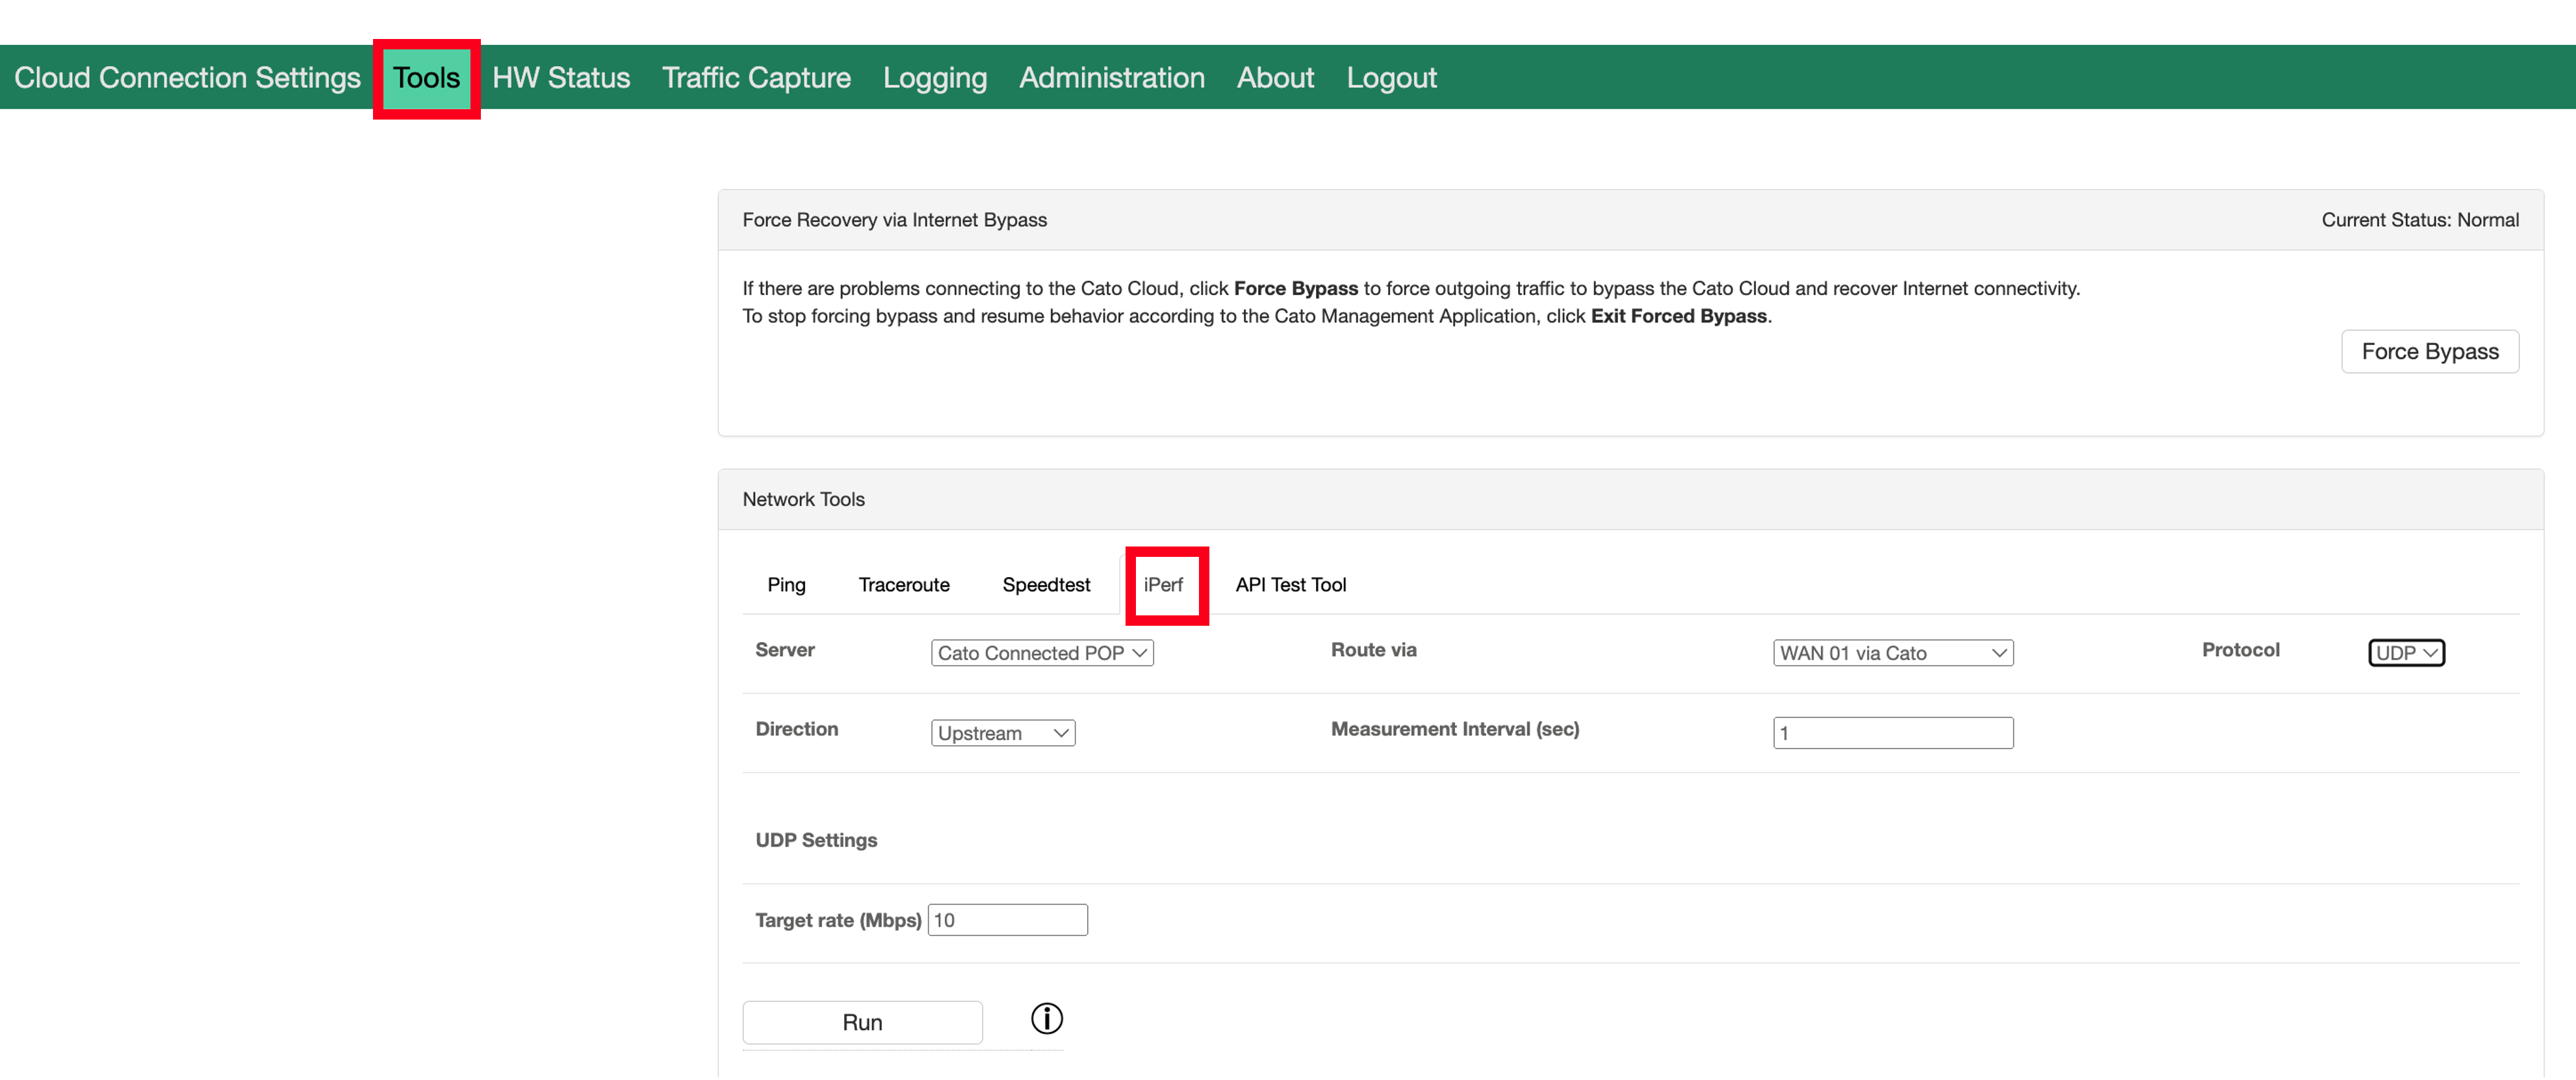Image resolution: width=2576 pixels, height=1080 pixels.
Task: Click the info icon next to Run
Action: tap(1046, 1018)
